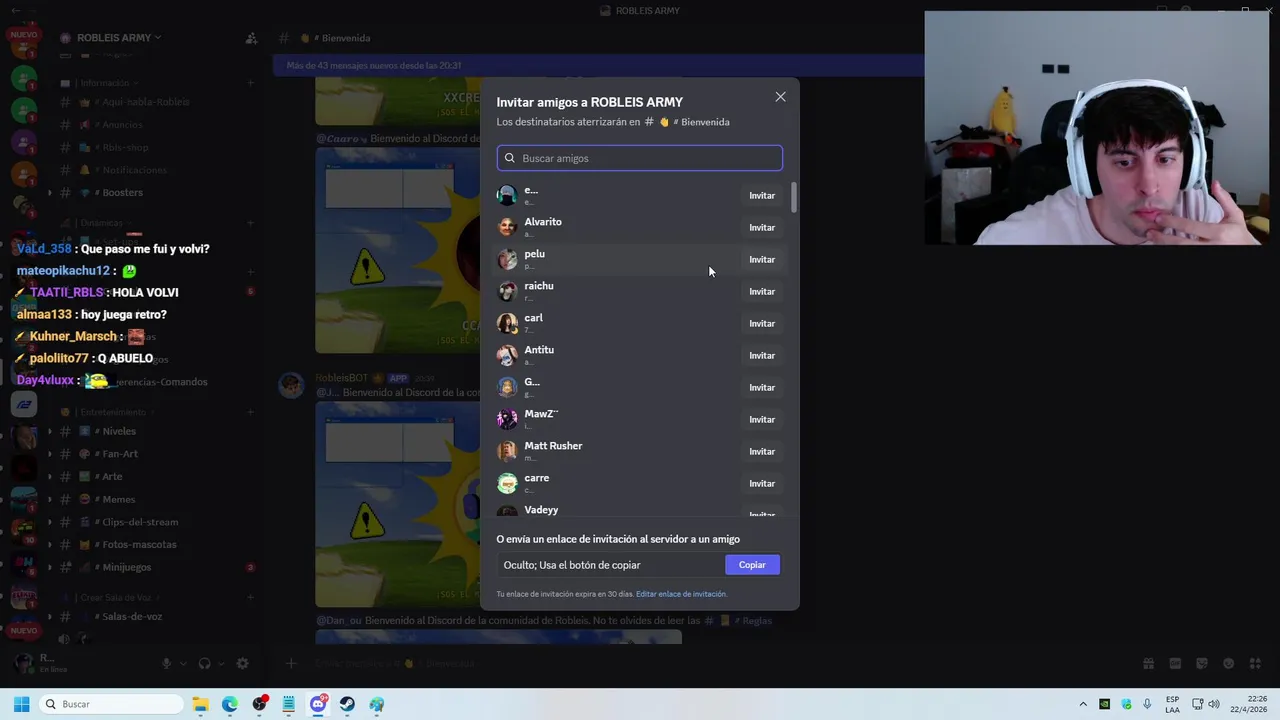Open the apps icon in message bar
Screen dimensions: 1280x720
coord(1255,663)
